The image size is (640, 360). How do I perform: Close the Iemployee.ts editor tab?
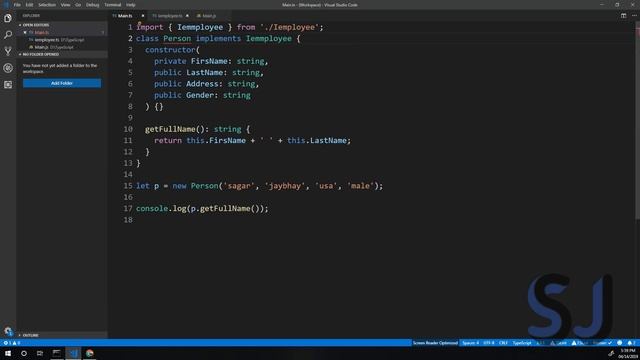187,16
